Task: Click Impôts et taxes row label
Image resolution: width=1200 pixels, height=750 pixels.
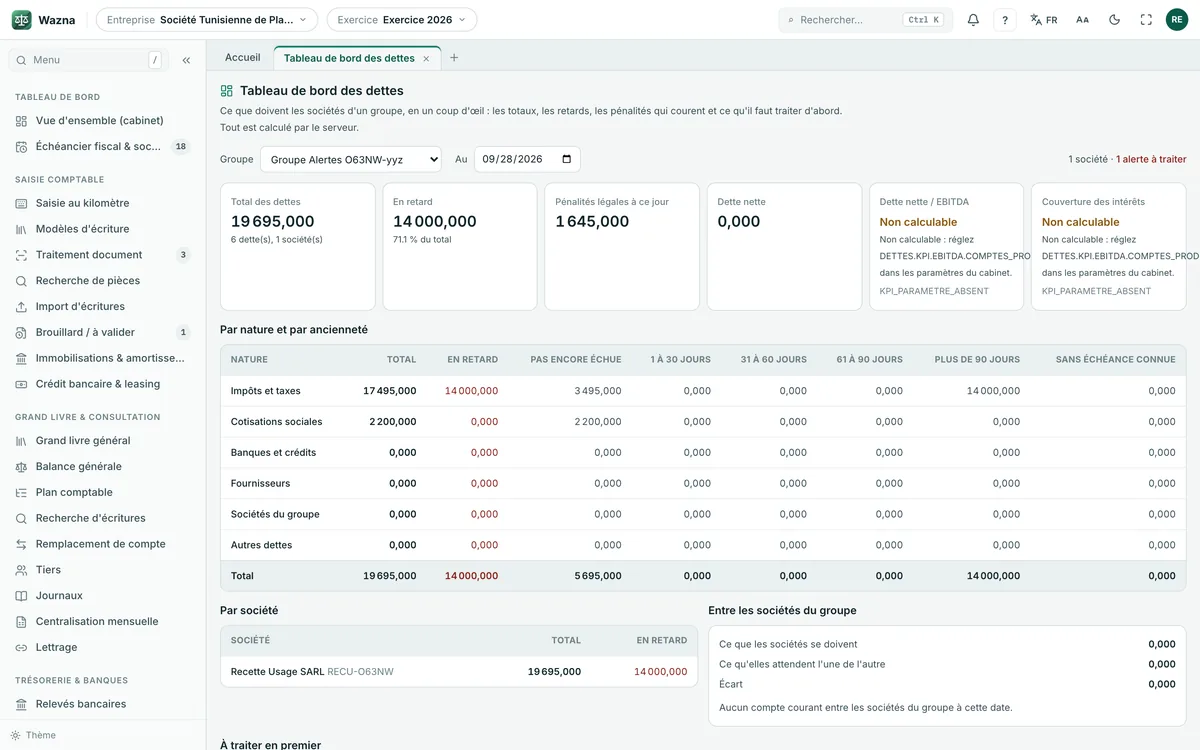Action: 266,391
